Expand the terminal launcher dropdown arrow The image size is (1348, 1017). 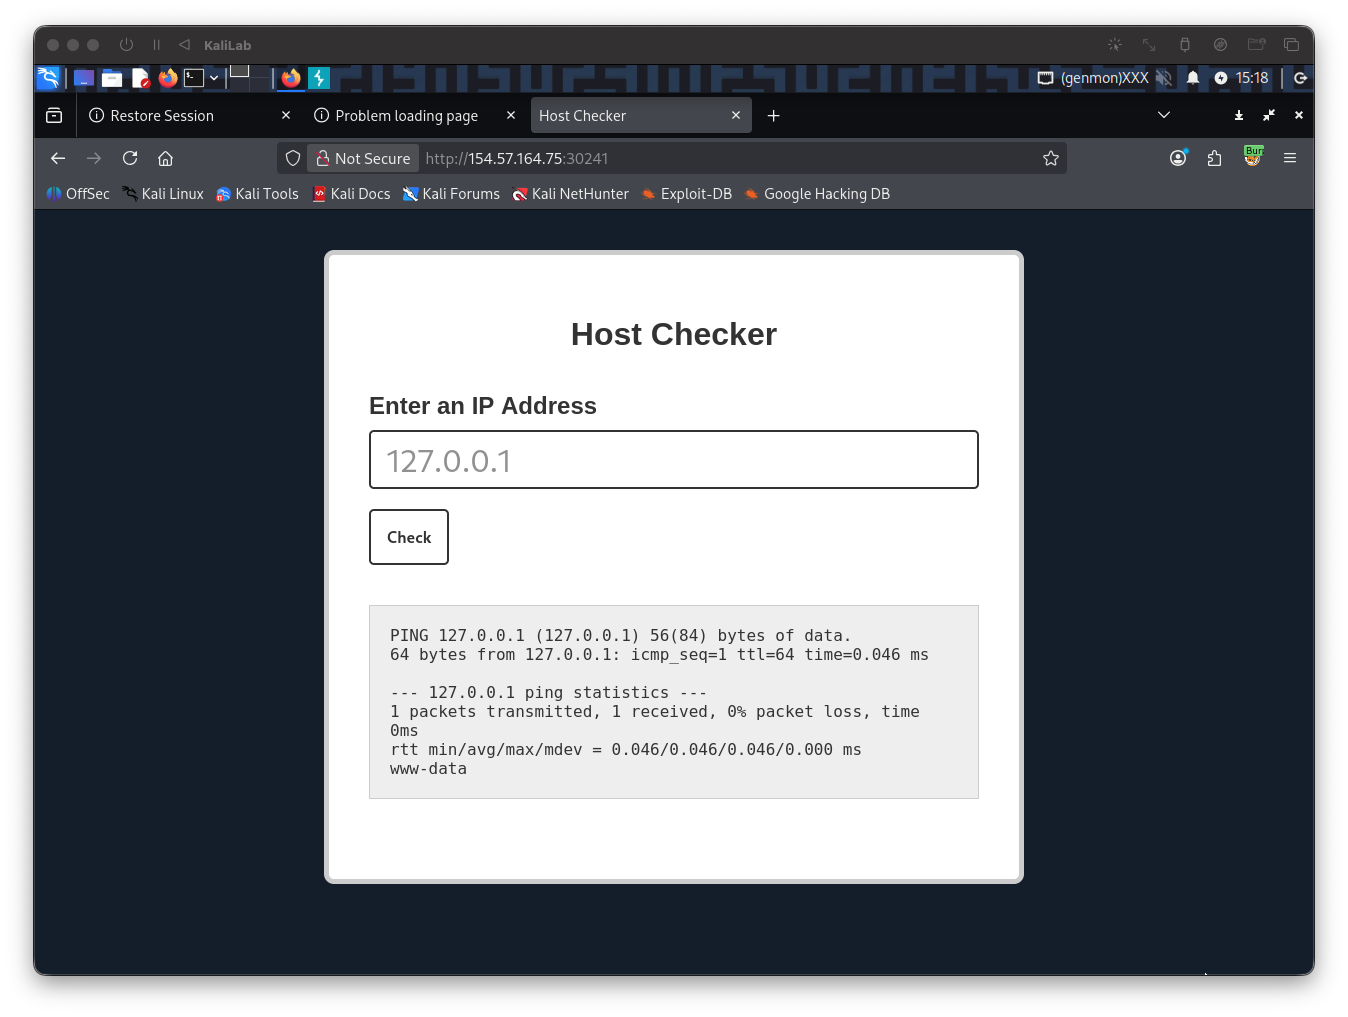pyautogui.click(x=214, y=78)
